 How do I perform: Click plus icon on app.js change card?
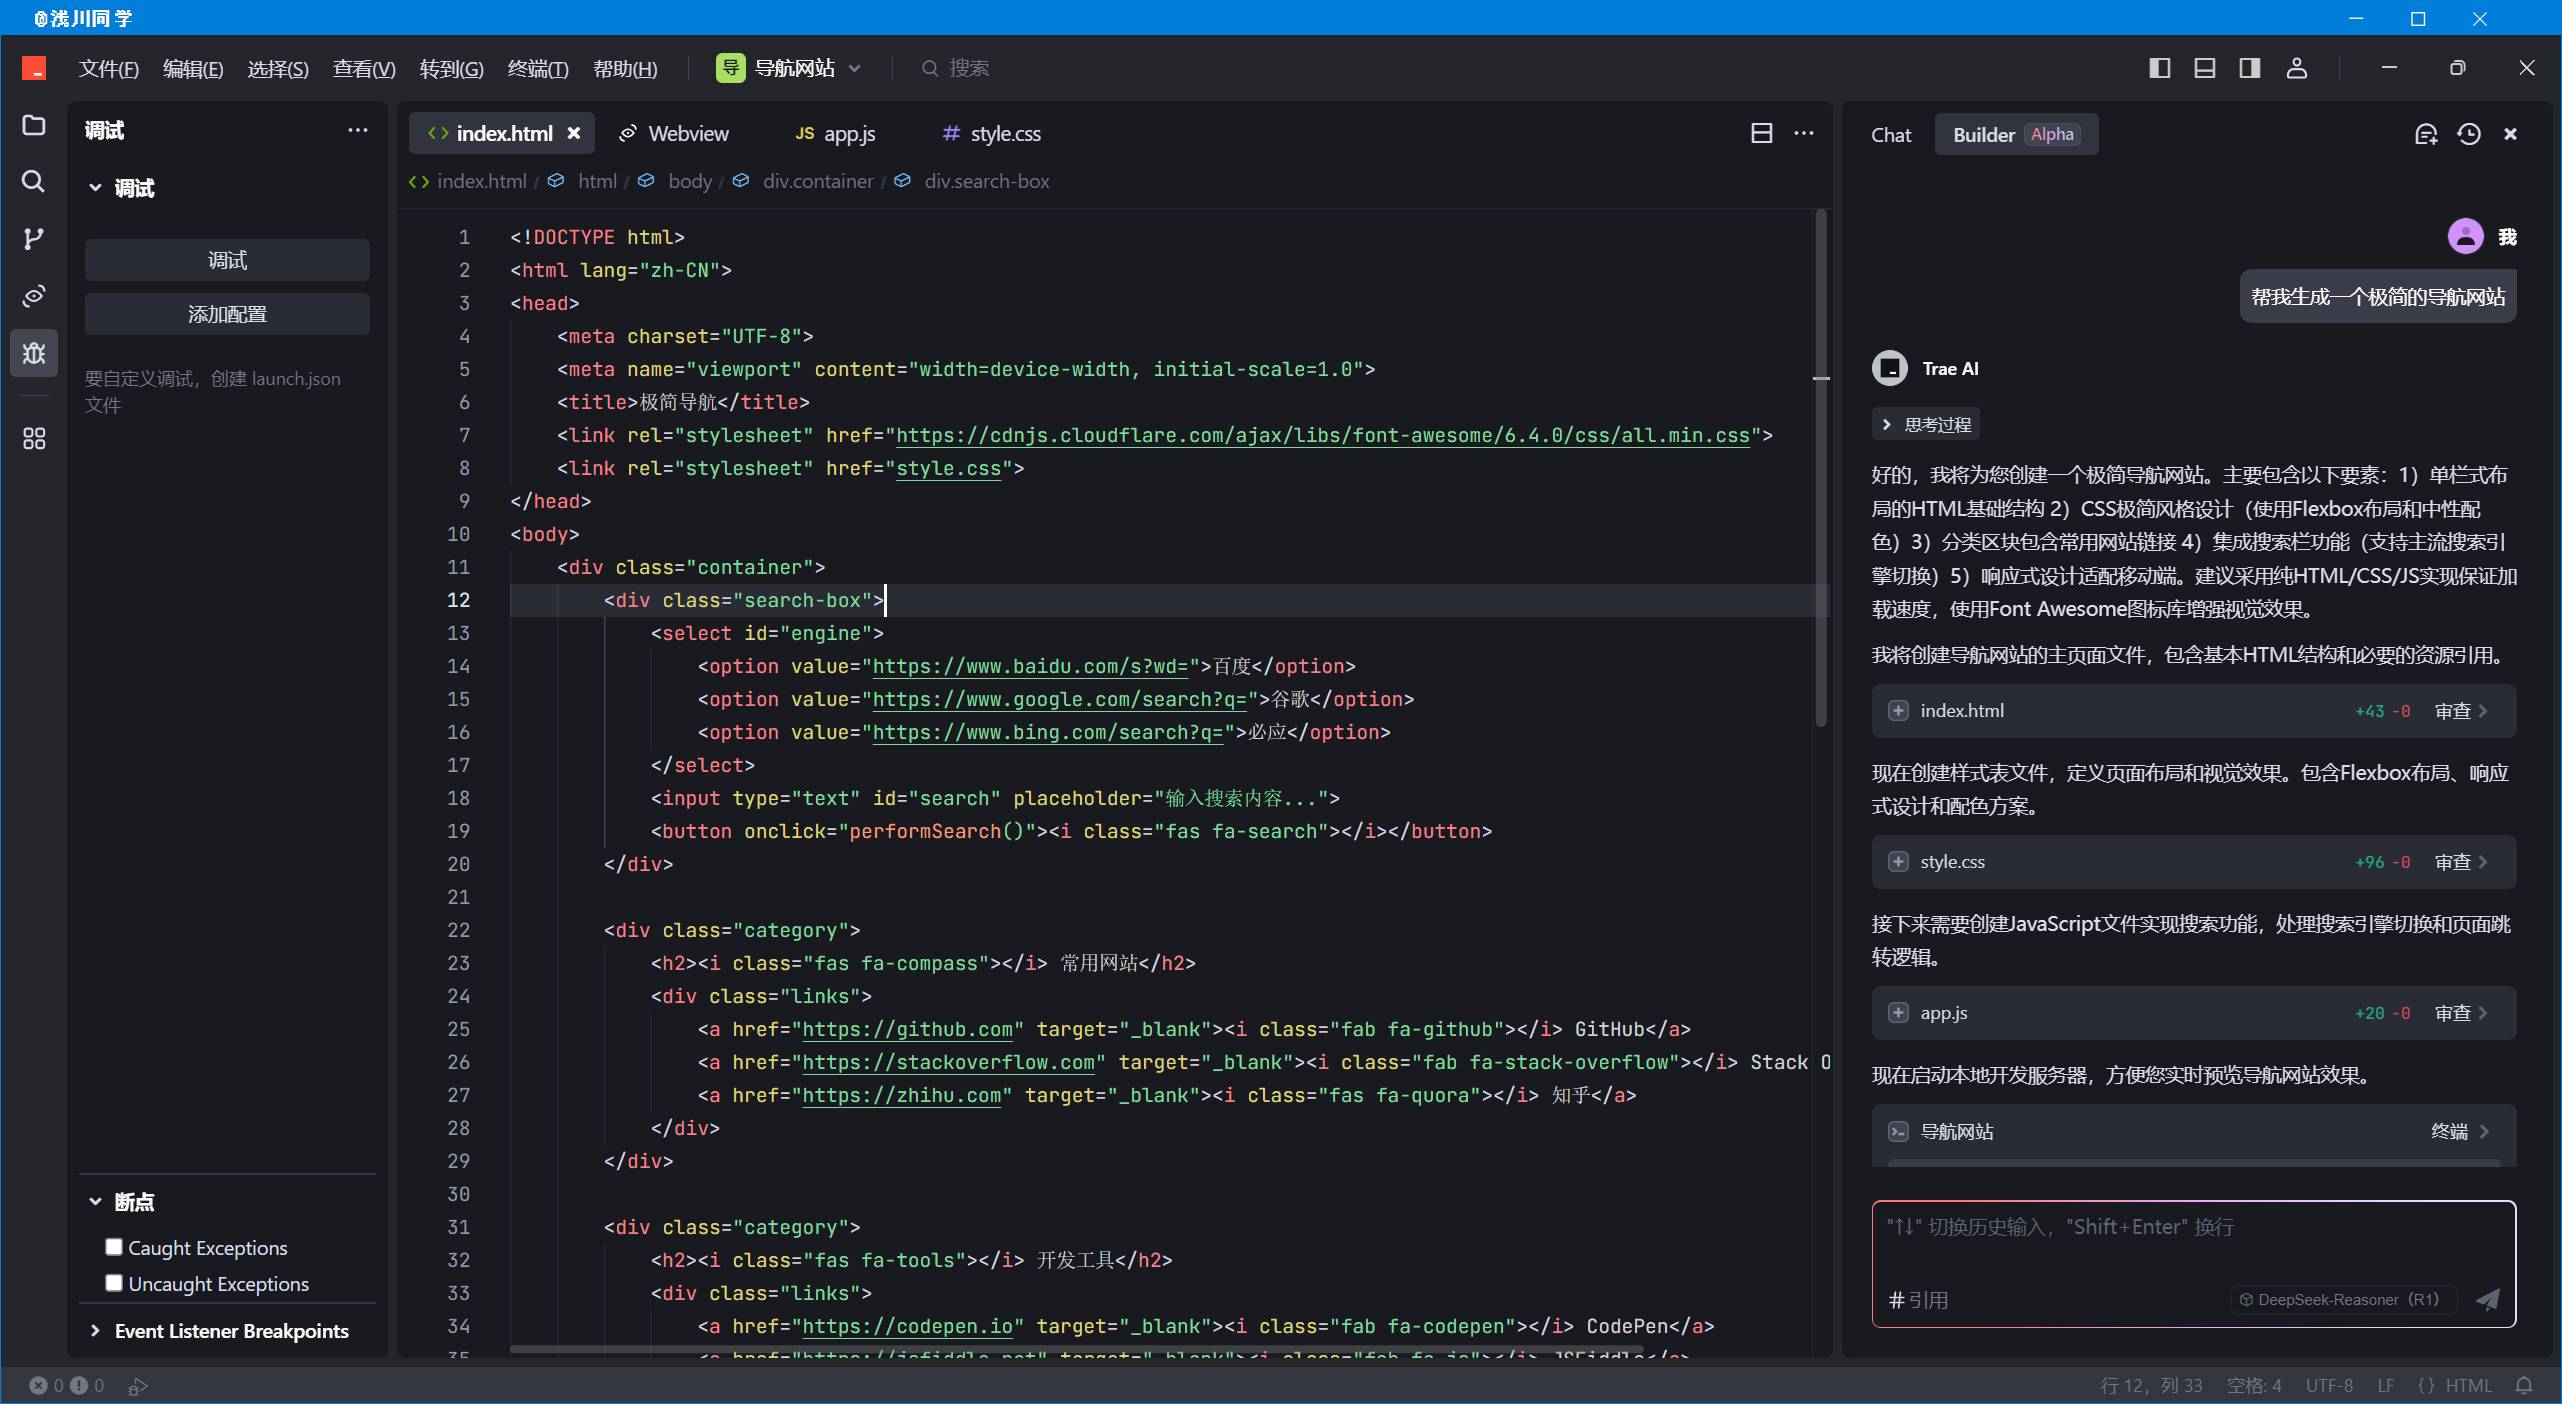click(1897, 1012)
